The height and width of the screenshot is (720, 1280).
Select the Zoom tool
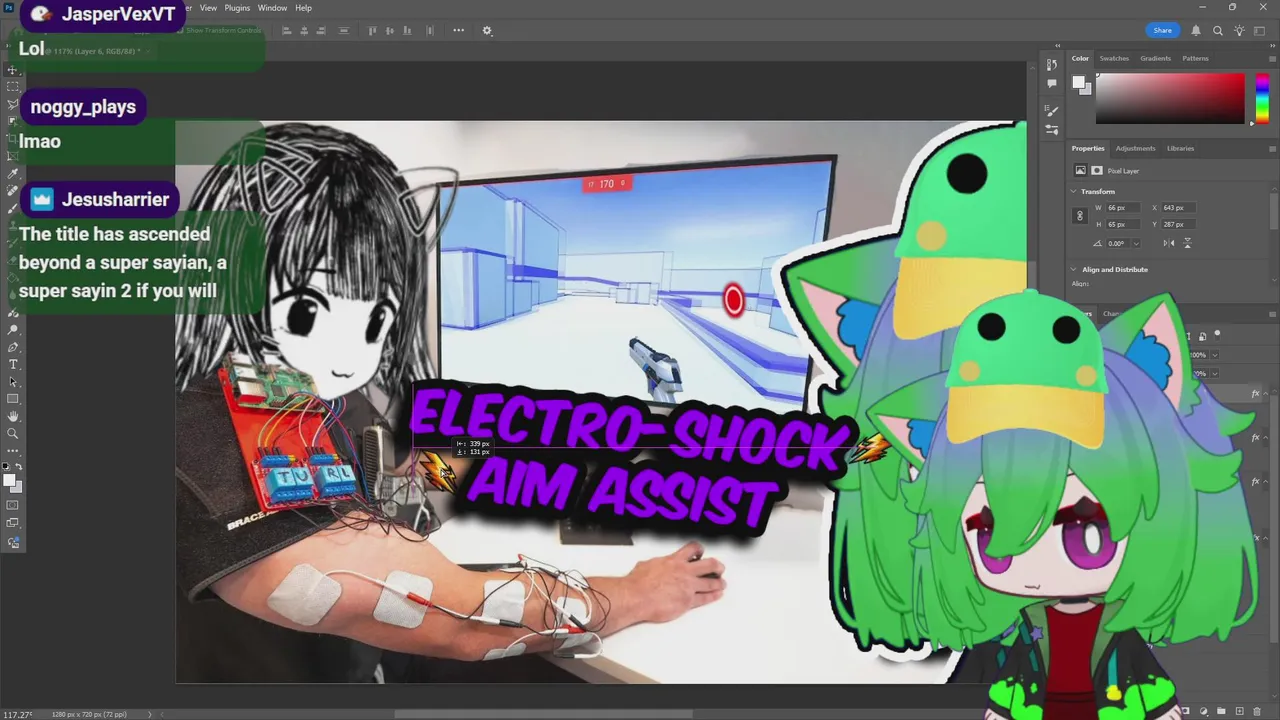coord(13,433)
